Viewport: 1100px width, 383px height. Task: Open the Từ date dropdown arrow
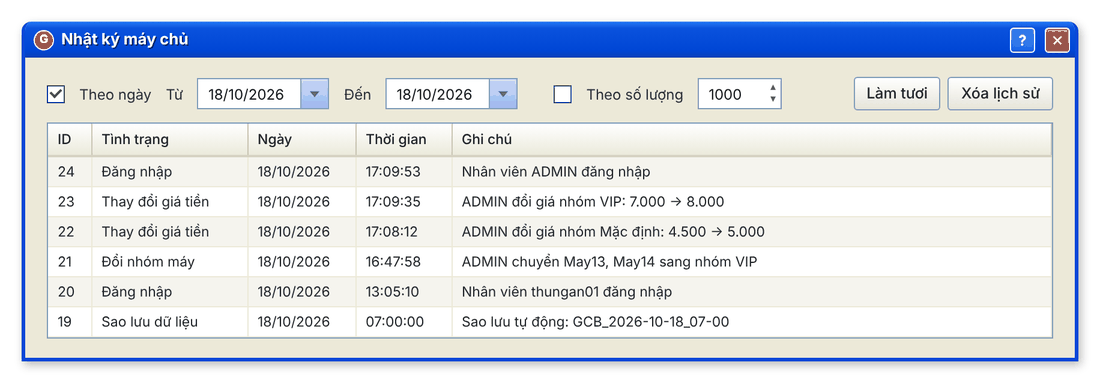[314, 94]
